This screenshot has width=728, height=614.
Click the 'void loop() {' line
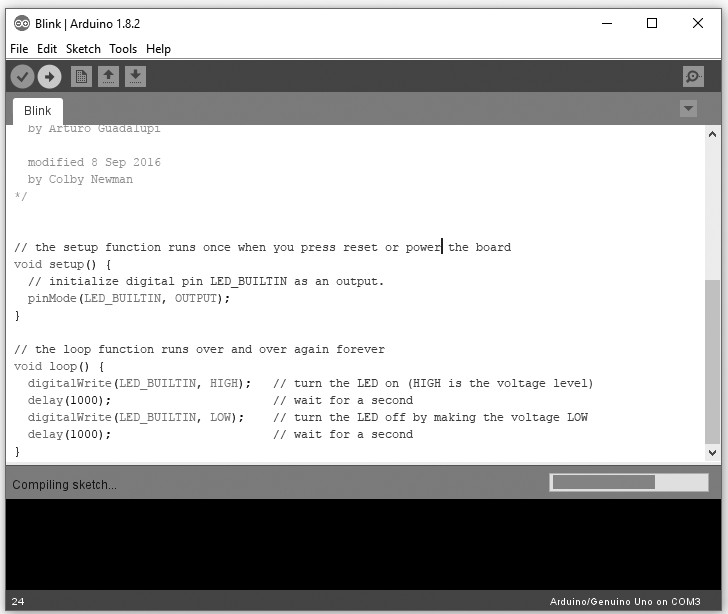click(x=59, y=366)
